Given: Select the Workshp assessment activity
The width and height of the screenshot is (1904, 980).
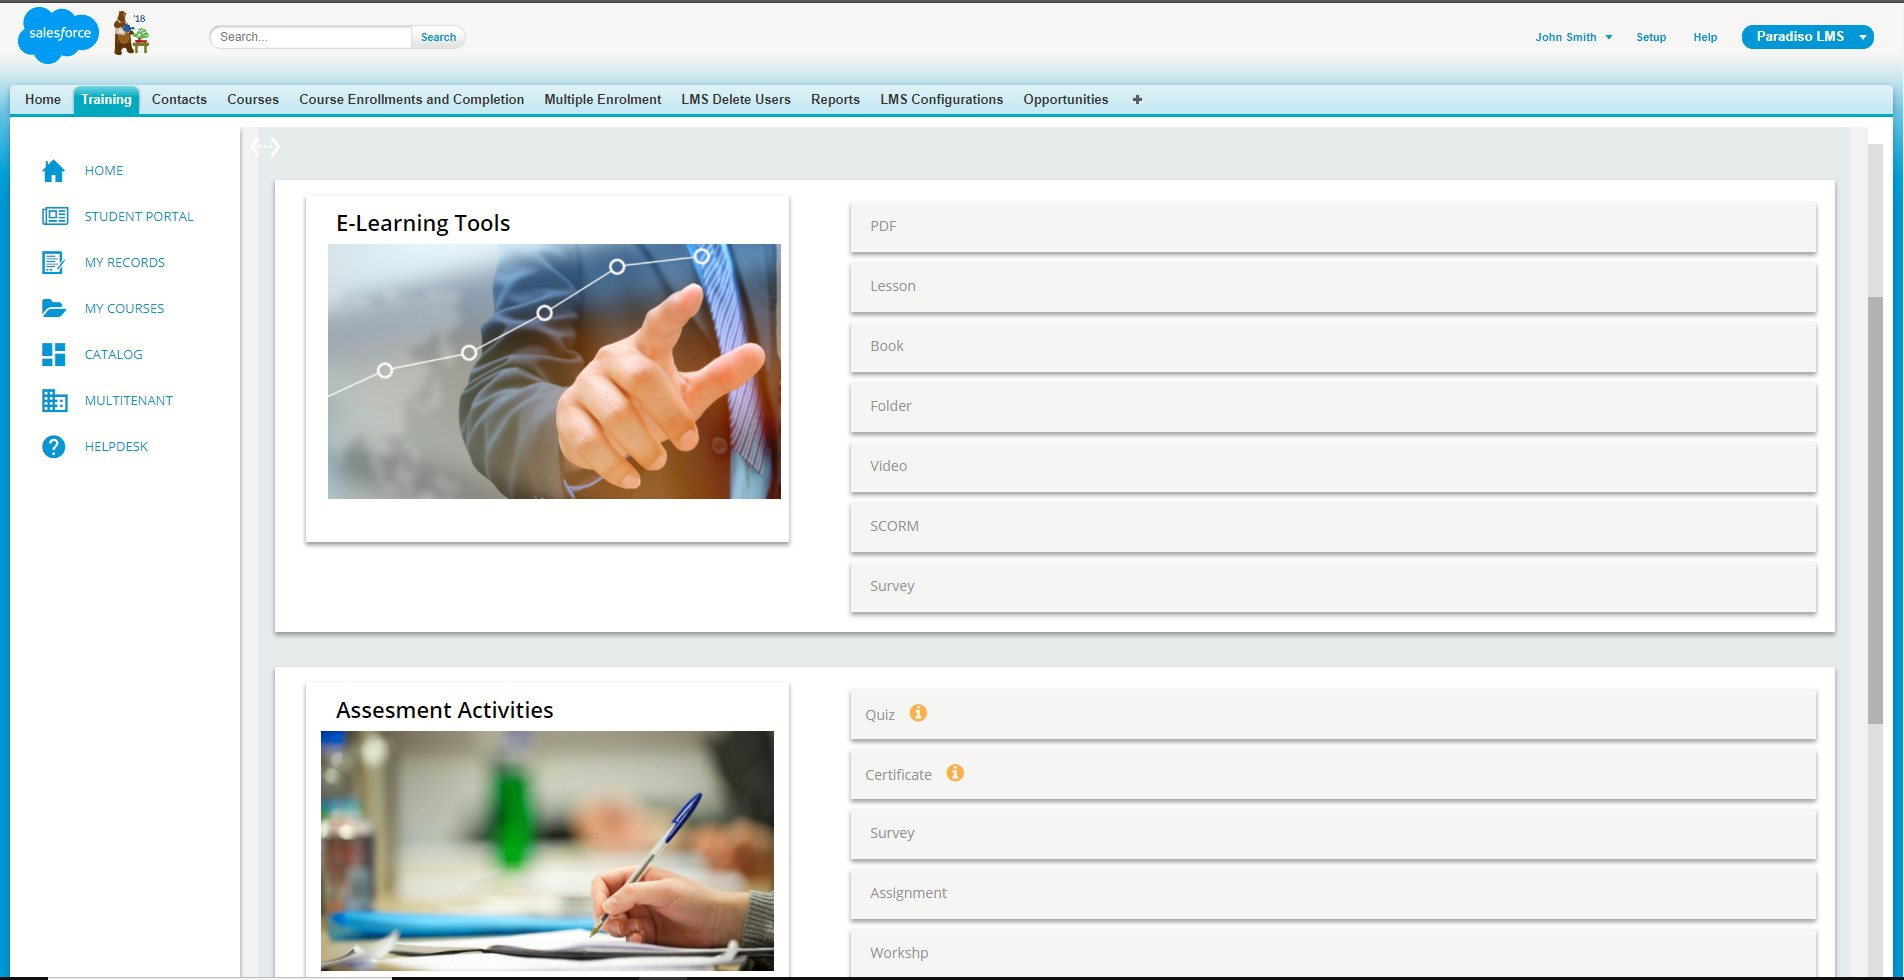Looking at the screenshot, I should point(1333,953).
